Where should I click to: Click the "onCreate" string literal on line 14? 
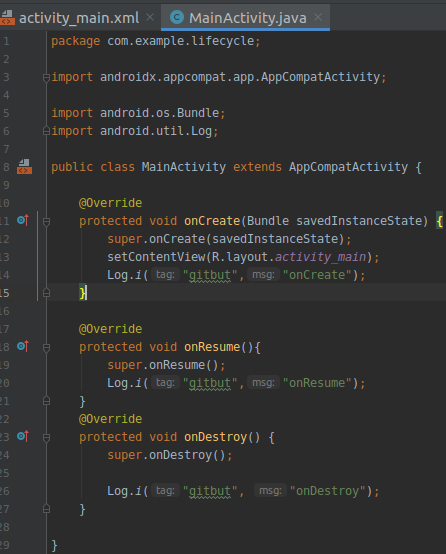317,275
